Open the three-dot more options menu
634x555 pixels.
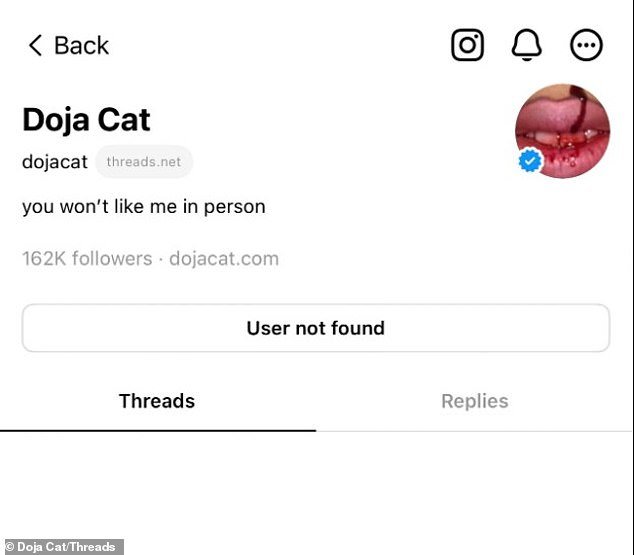[586, 45]
